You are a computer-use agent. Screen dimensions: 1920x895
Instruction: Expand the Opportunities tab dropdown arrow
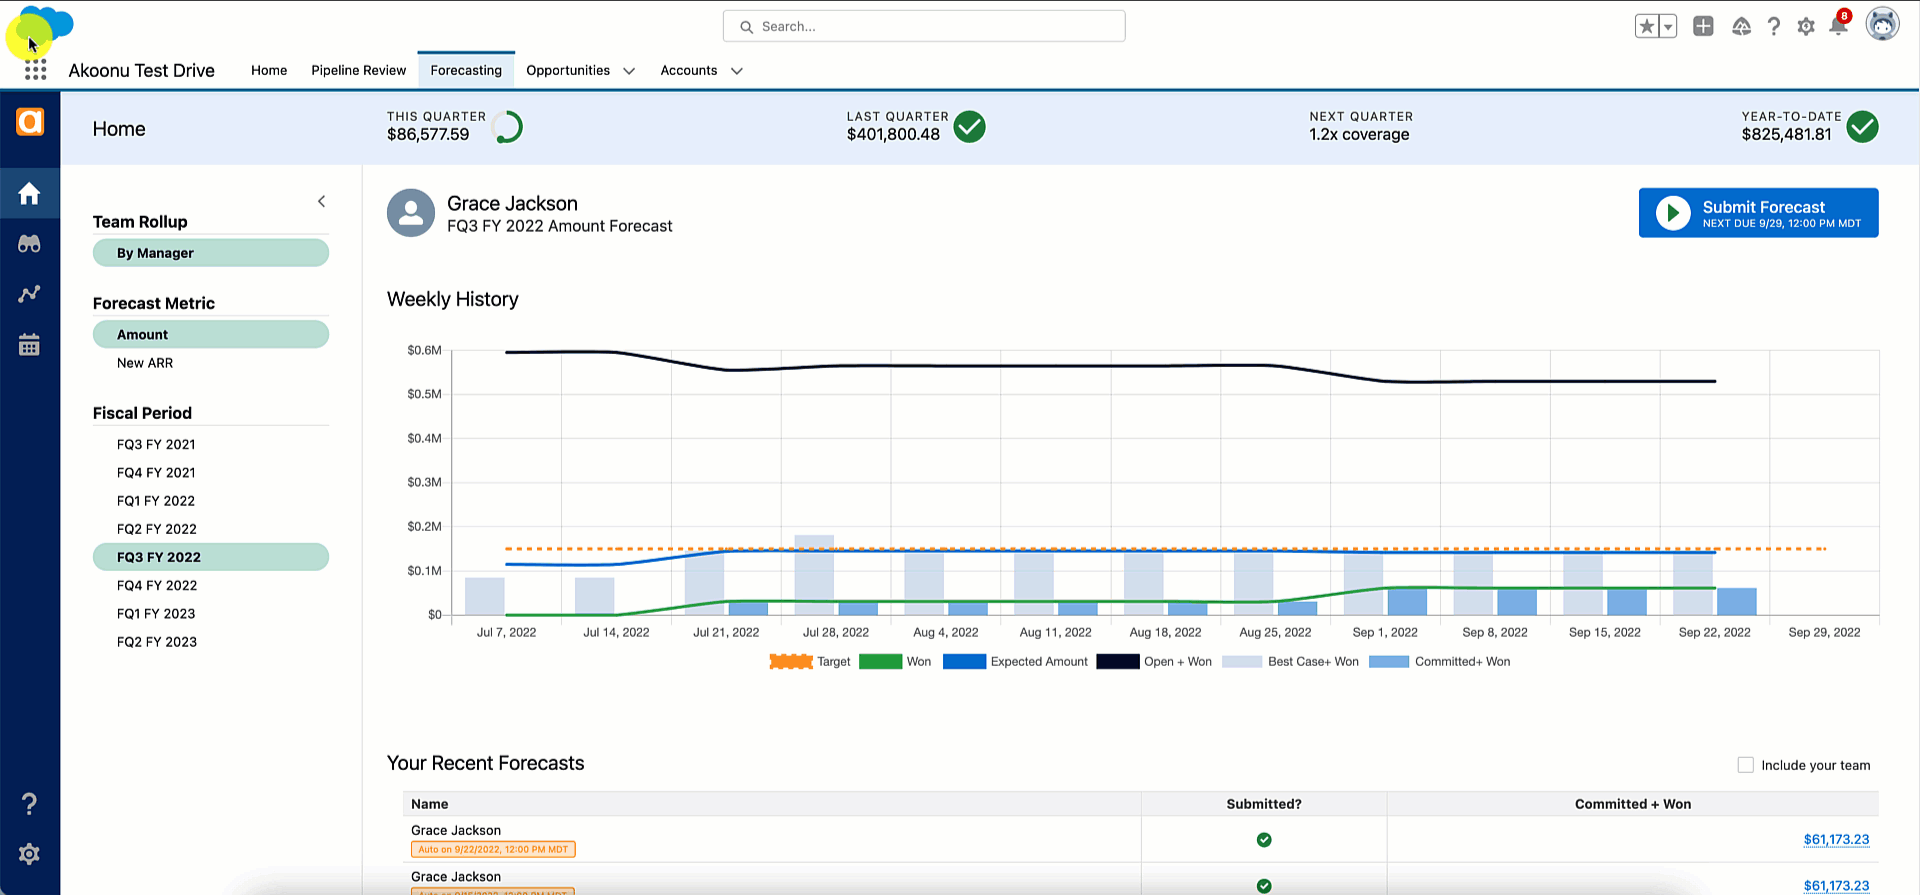[x=629, y=71]
